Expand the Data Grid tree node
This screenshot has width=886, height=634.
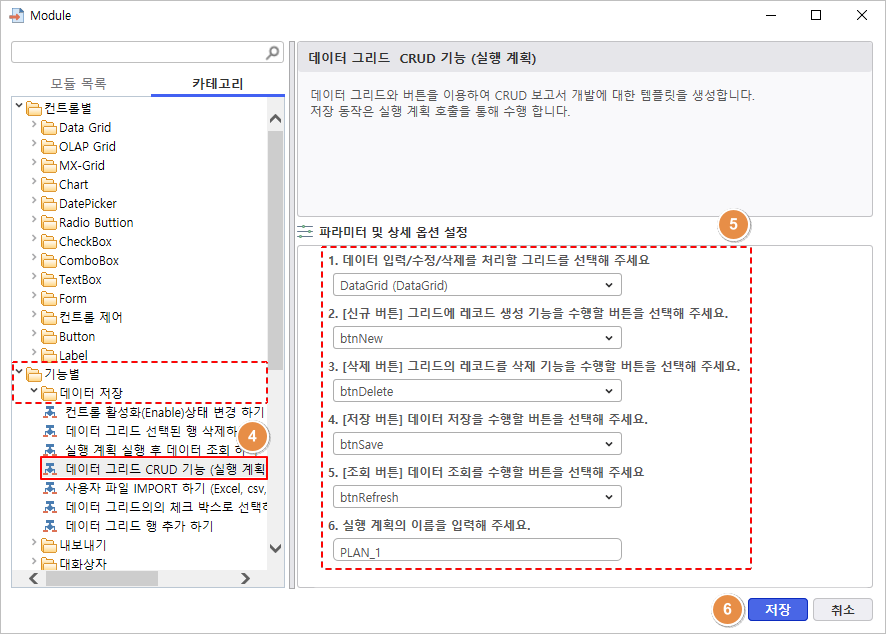click(34, 124)
